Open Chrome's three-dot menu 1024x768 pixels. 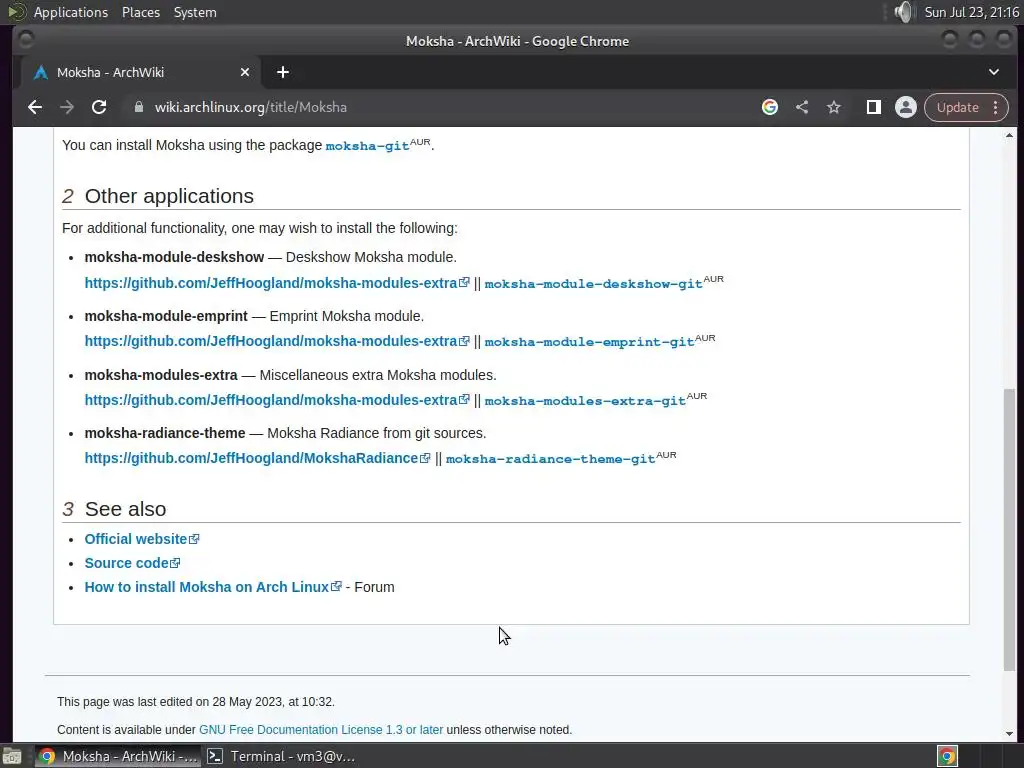[996, 107]
